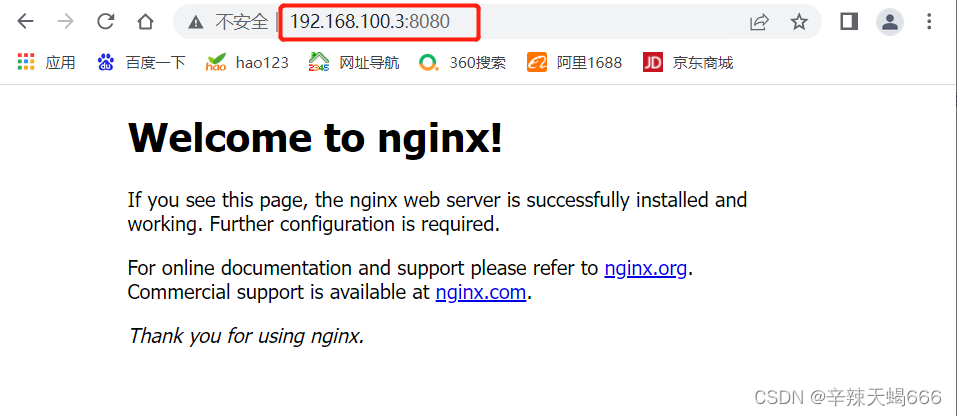Share this page via share icon

759,23
